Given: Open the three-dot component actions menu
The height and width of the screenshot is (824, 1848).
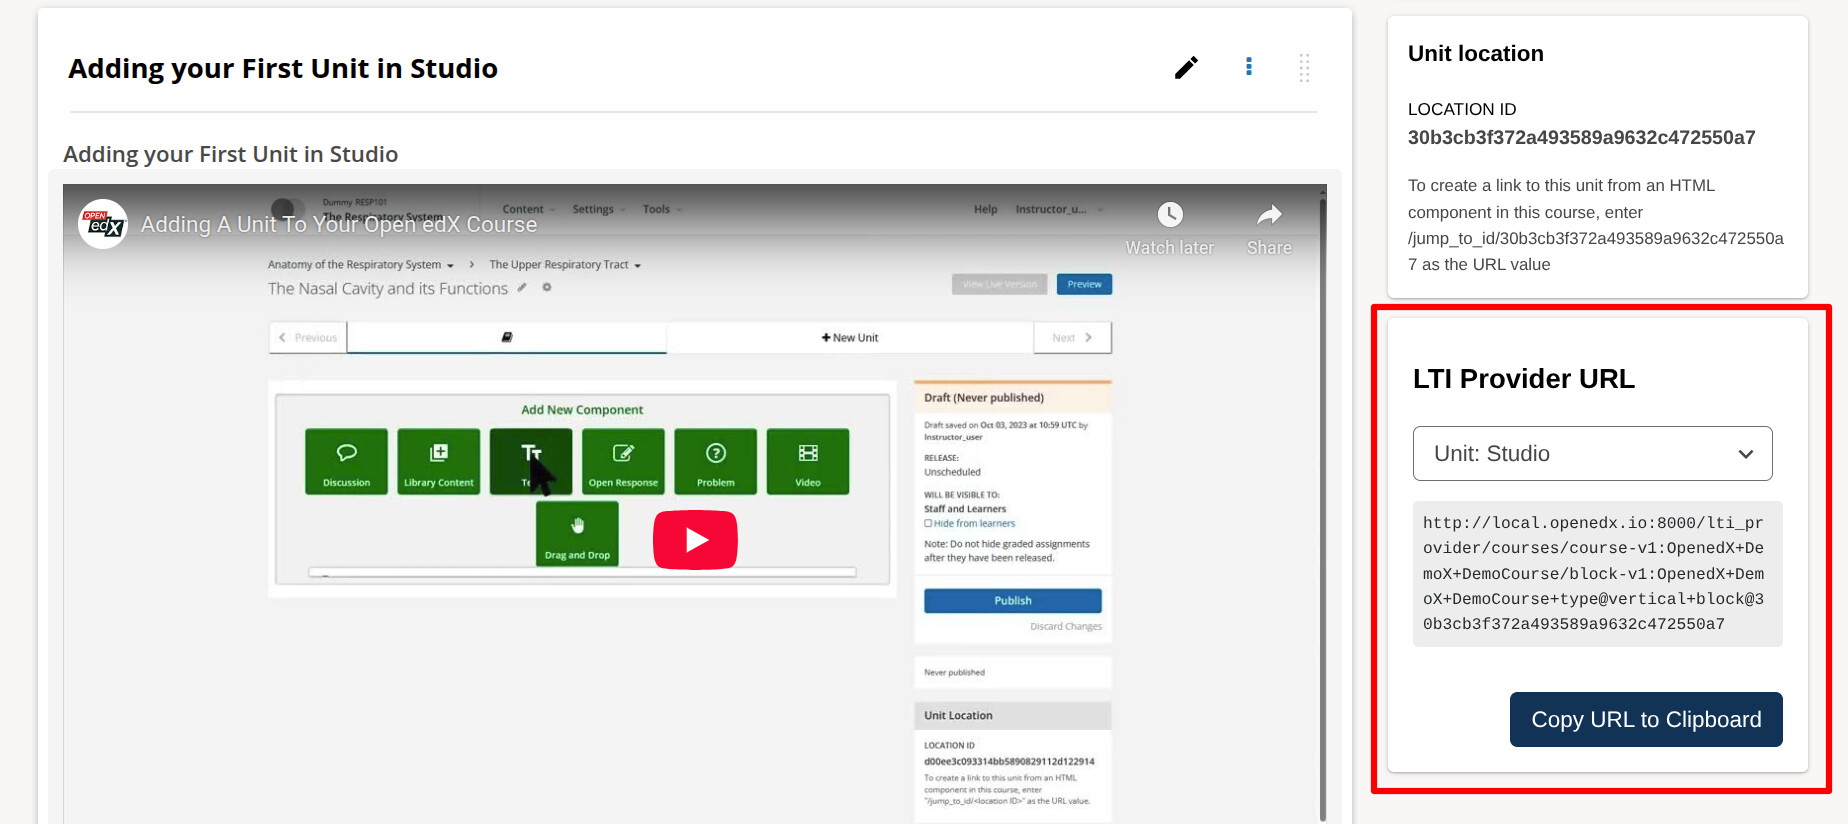Looking at the screenshot, I should 1249,66.
